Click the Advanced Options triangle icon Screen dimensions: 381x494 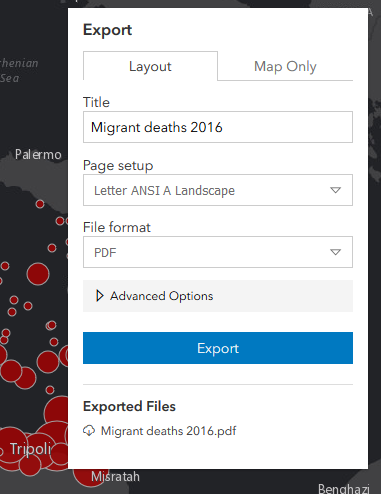coord(99,296)
